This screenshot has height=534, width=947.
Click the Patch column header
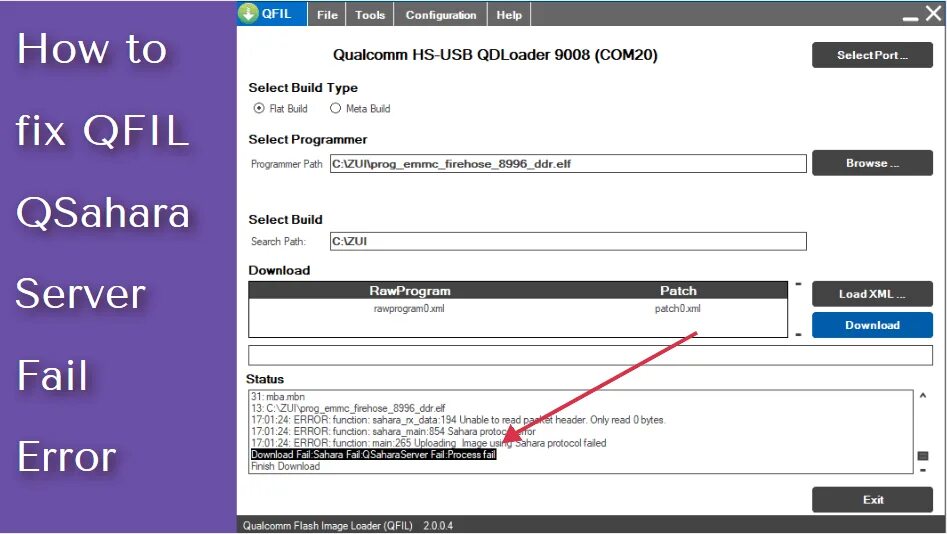[678, 291]
